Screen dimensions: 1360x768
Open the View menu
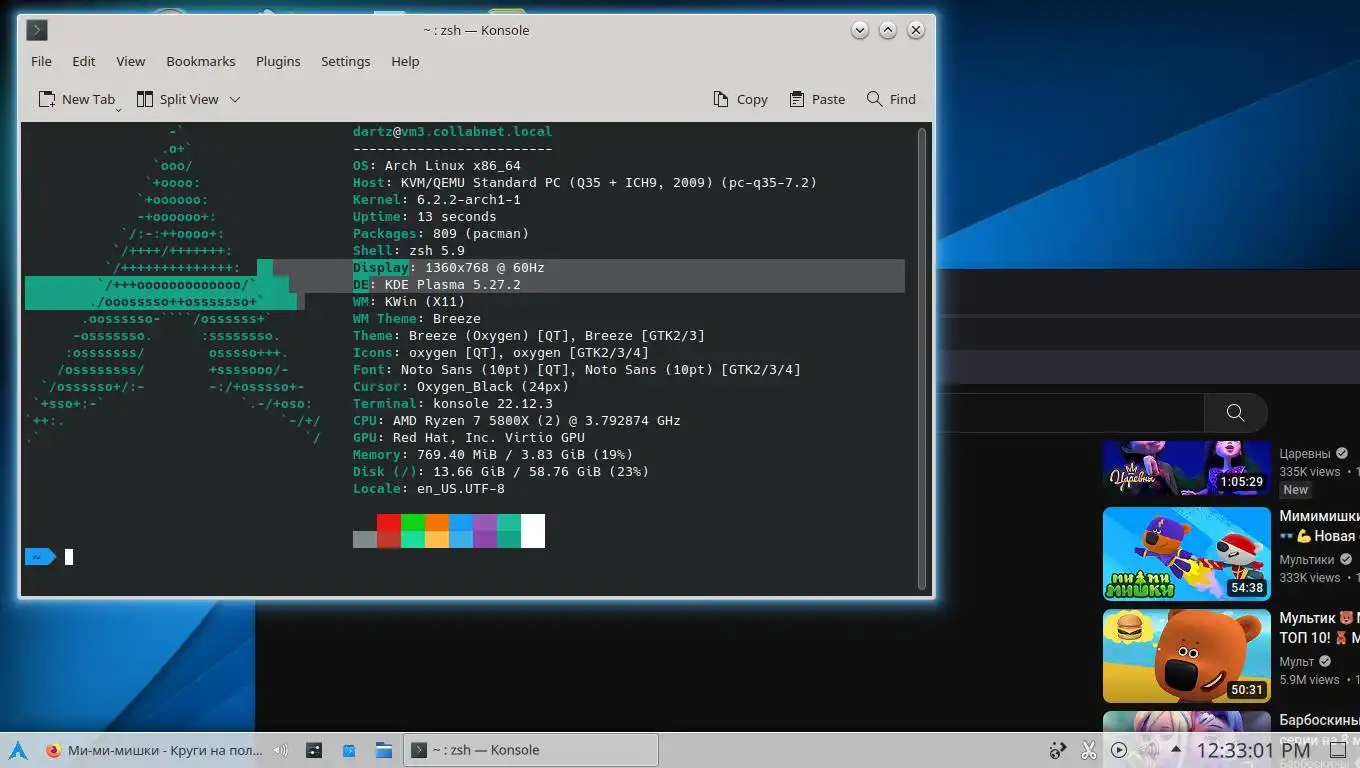(131, 61)
